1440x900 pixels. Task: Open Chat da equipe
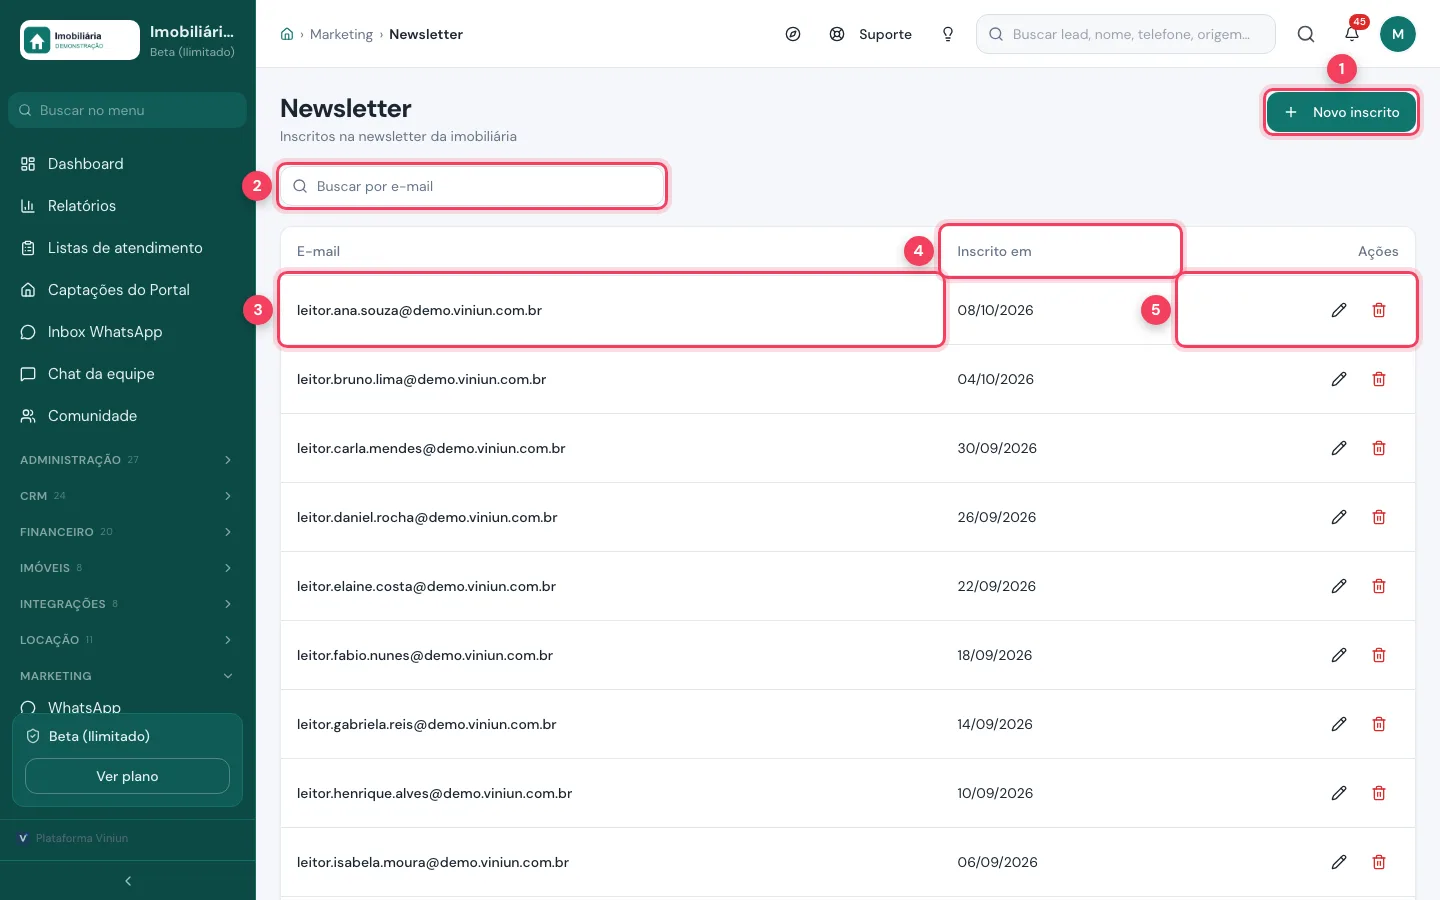coord(127,374)
